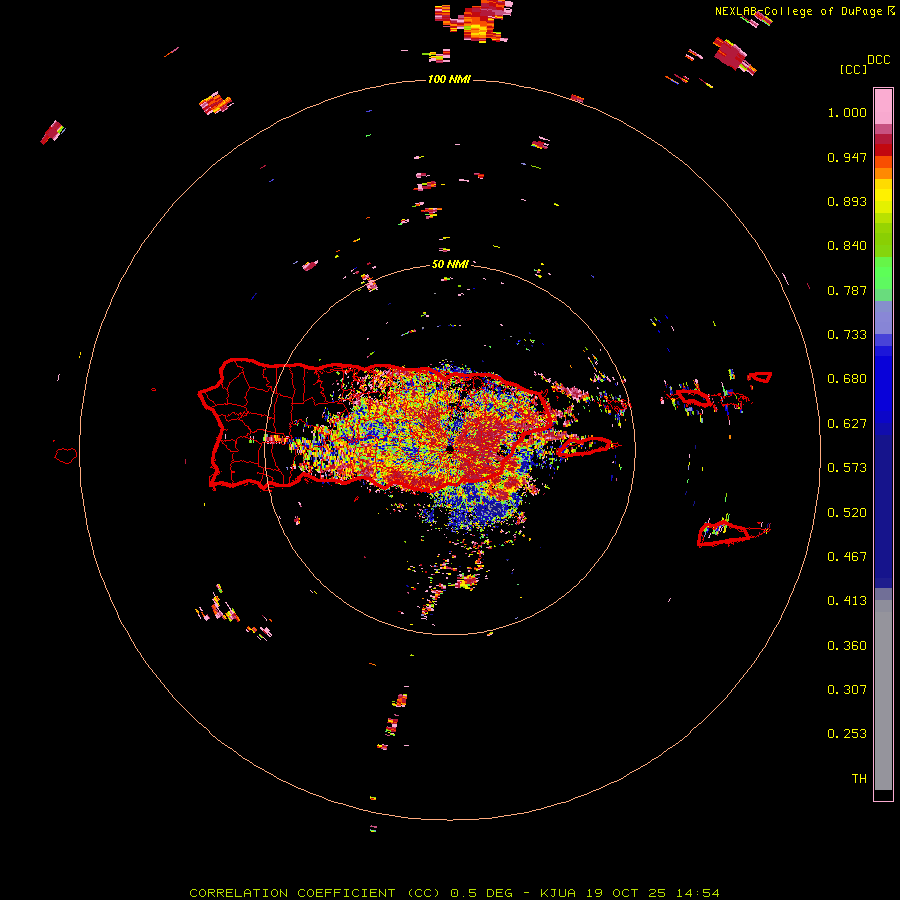The image size is (900, 900).
Task: Click the 0.573 scale value
Action: (x=847, y=468)
